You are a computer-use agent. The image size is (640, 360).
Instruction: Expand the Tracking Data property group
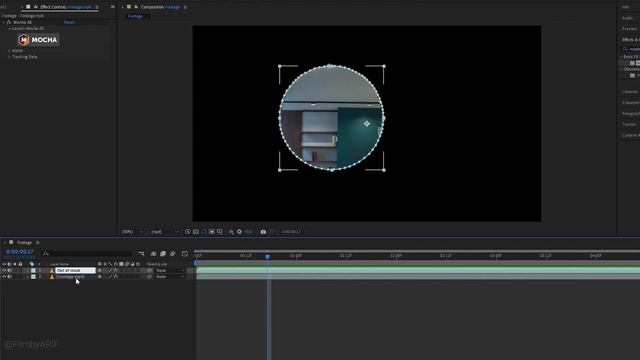pyautogui.click(x=10, y=57)
